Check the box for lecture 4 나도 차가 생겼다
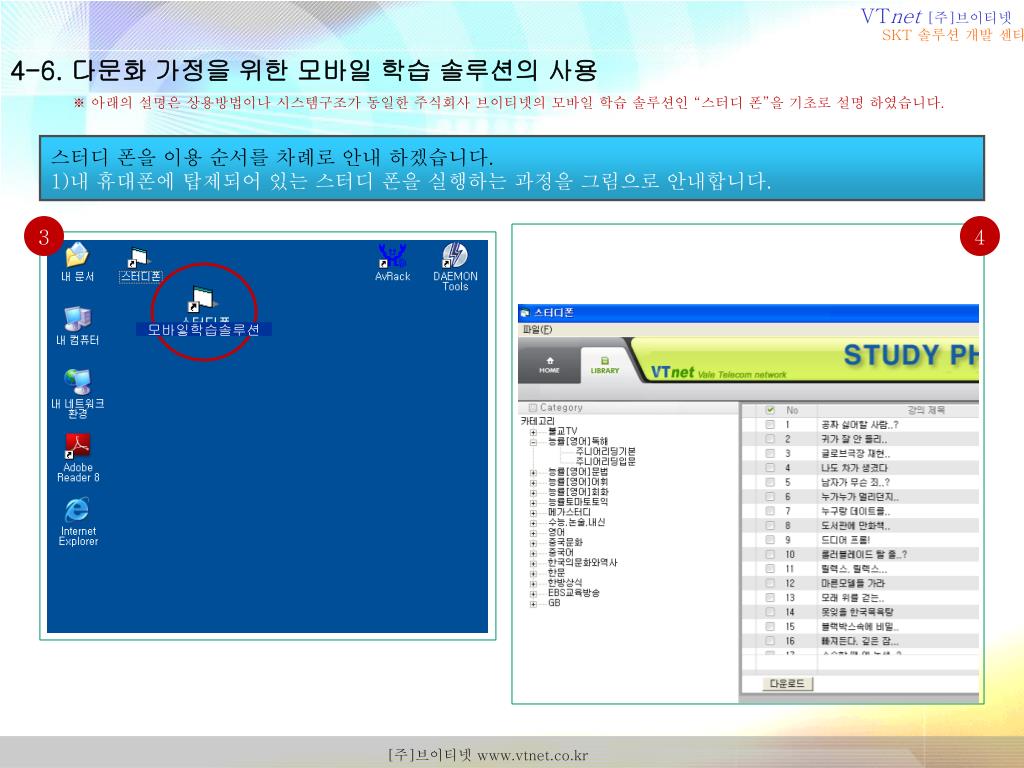1024x768 pixels. 770,468
